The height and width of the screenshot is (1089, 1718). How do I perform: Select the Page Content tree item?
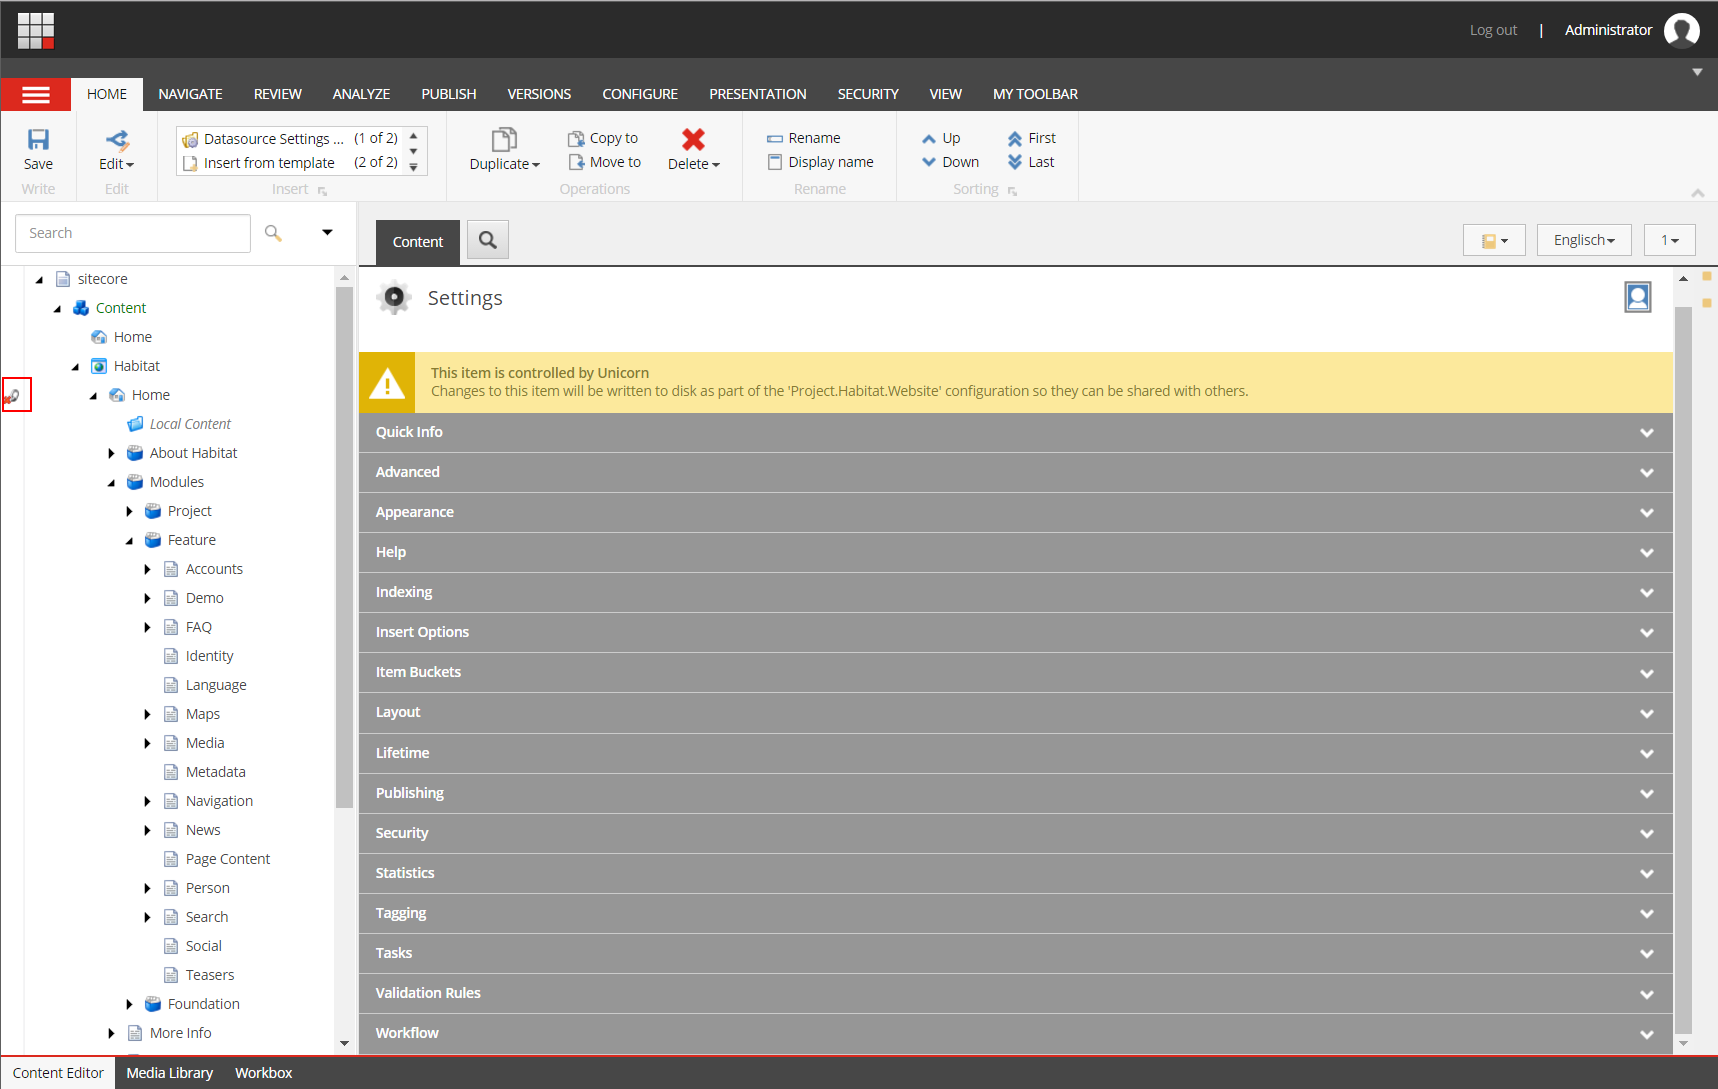pos(227,859)
